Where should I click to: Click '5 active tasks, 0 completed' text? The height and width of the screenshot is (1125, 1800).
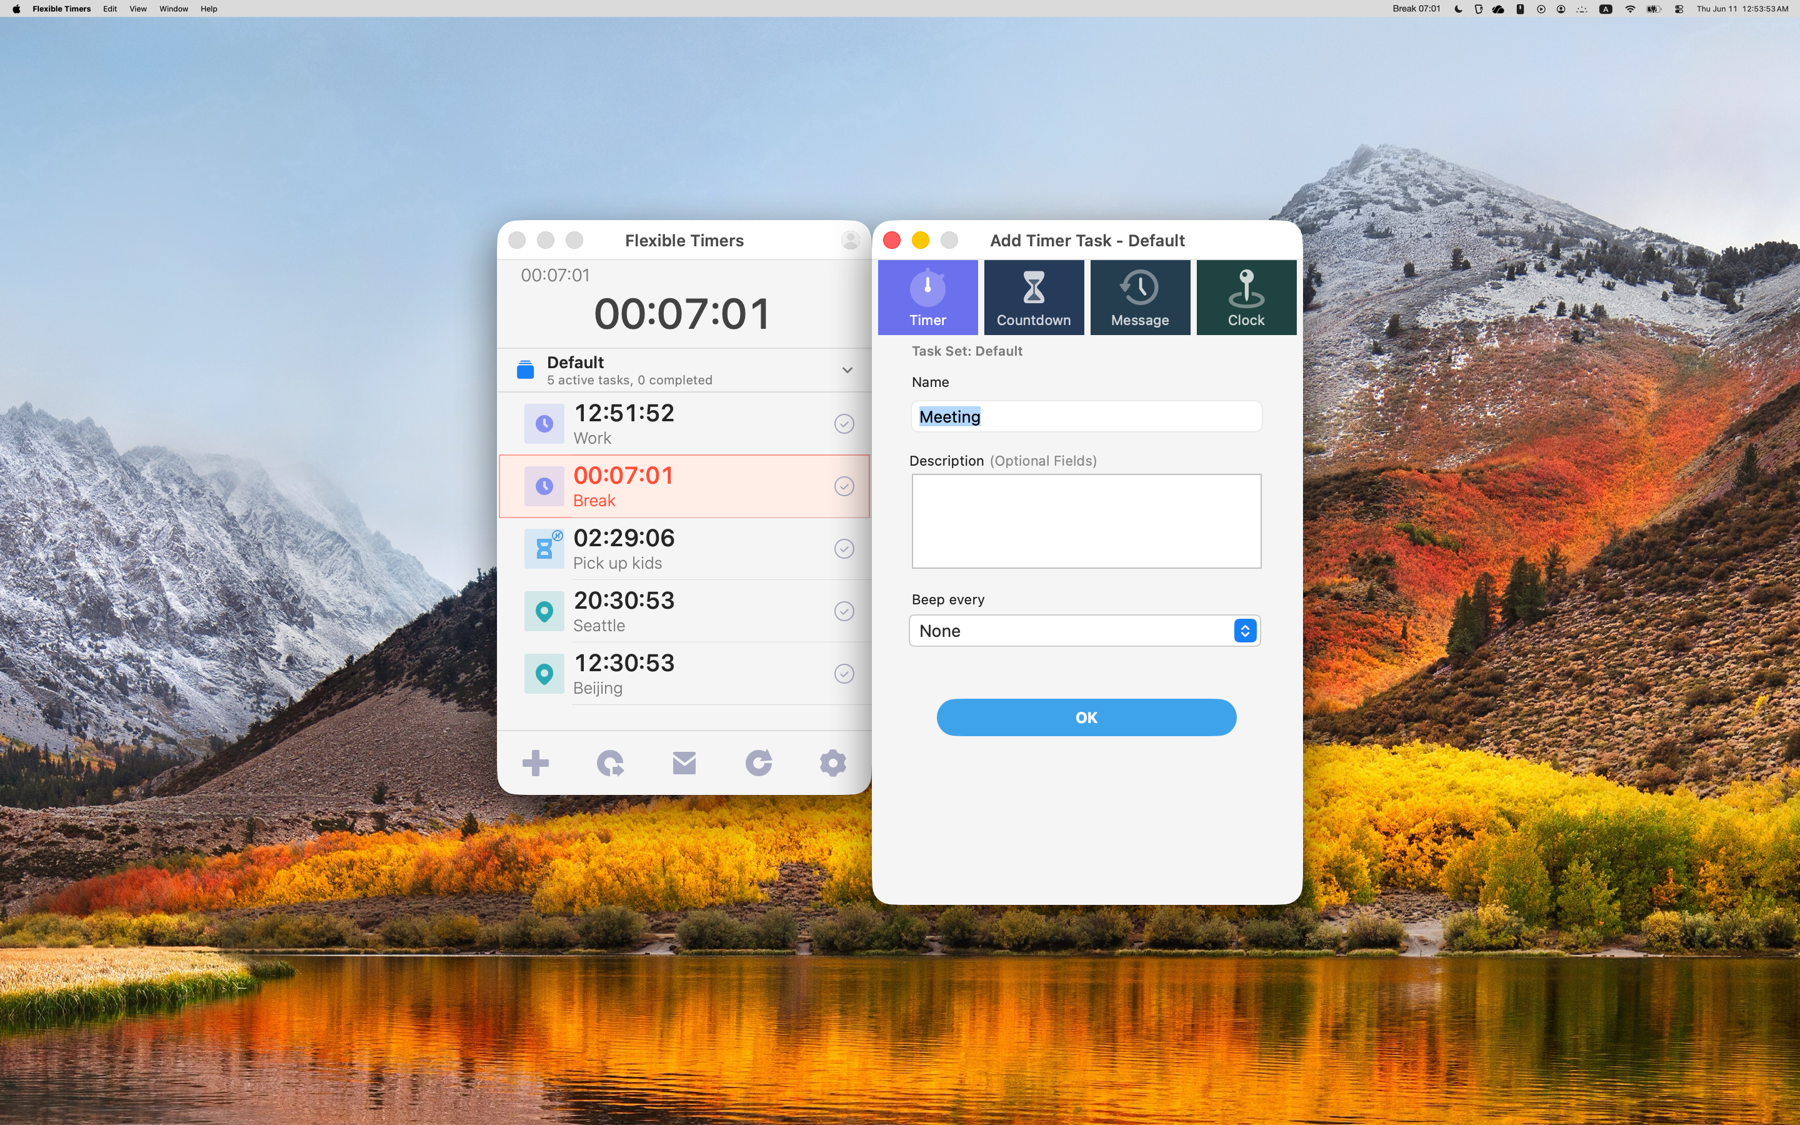(x=630, y=380)
